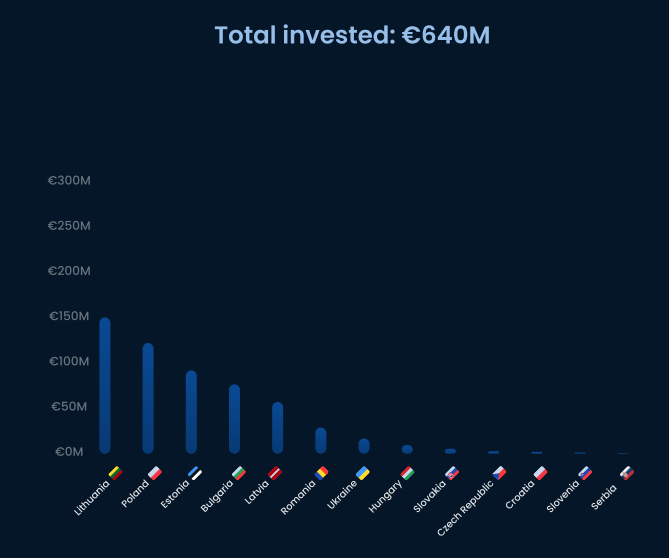The width and height of the screenshot is (669, 558).
Task: Click the Bulgaria investment bar
Action: point(234,419)
